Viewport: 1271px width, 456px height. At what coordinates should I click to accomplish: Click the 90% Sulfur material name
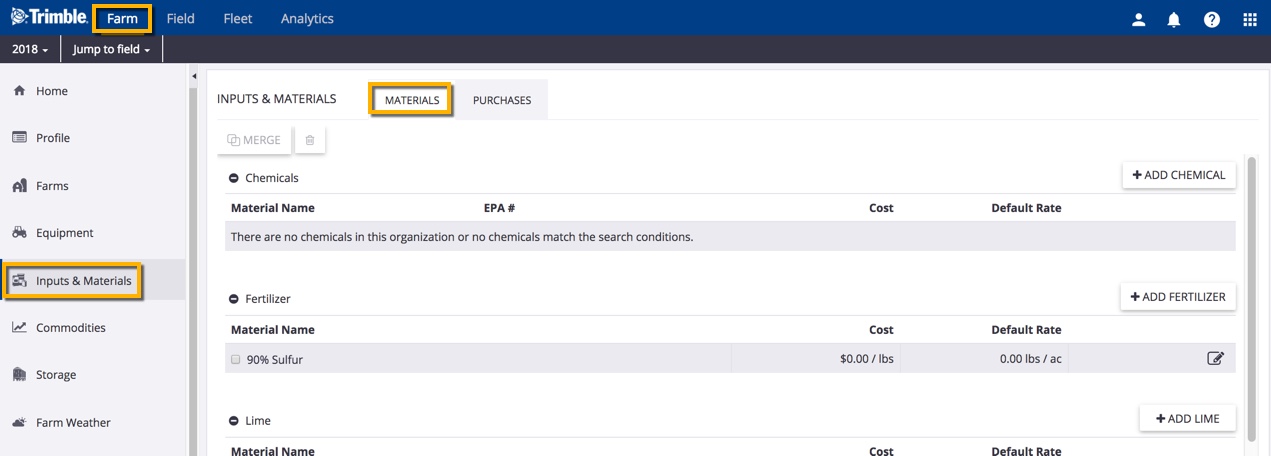pyautogui.click(x=275, y=359)
